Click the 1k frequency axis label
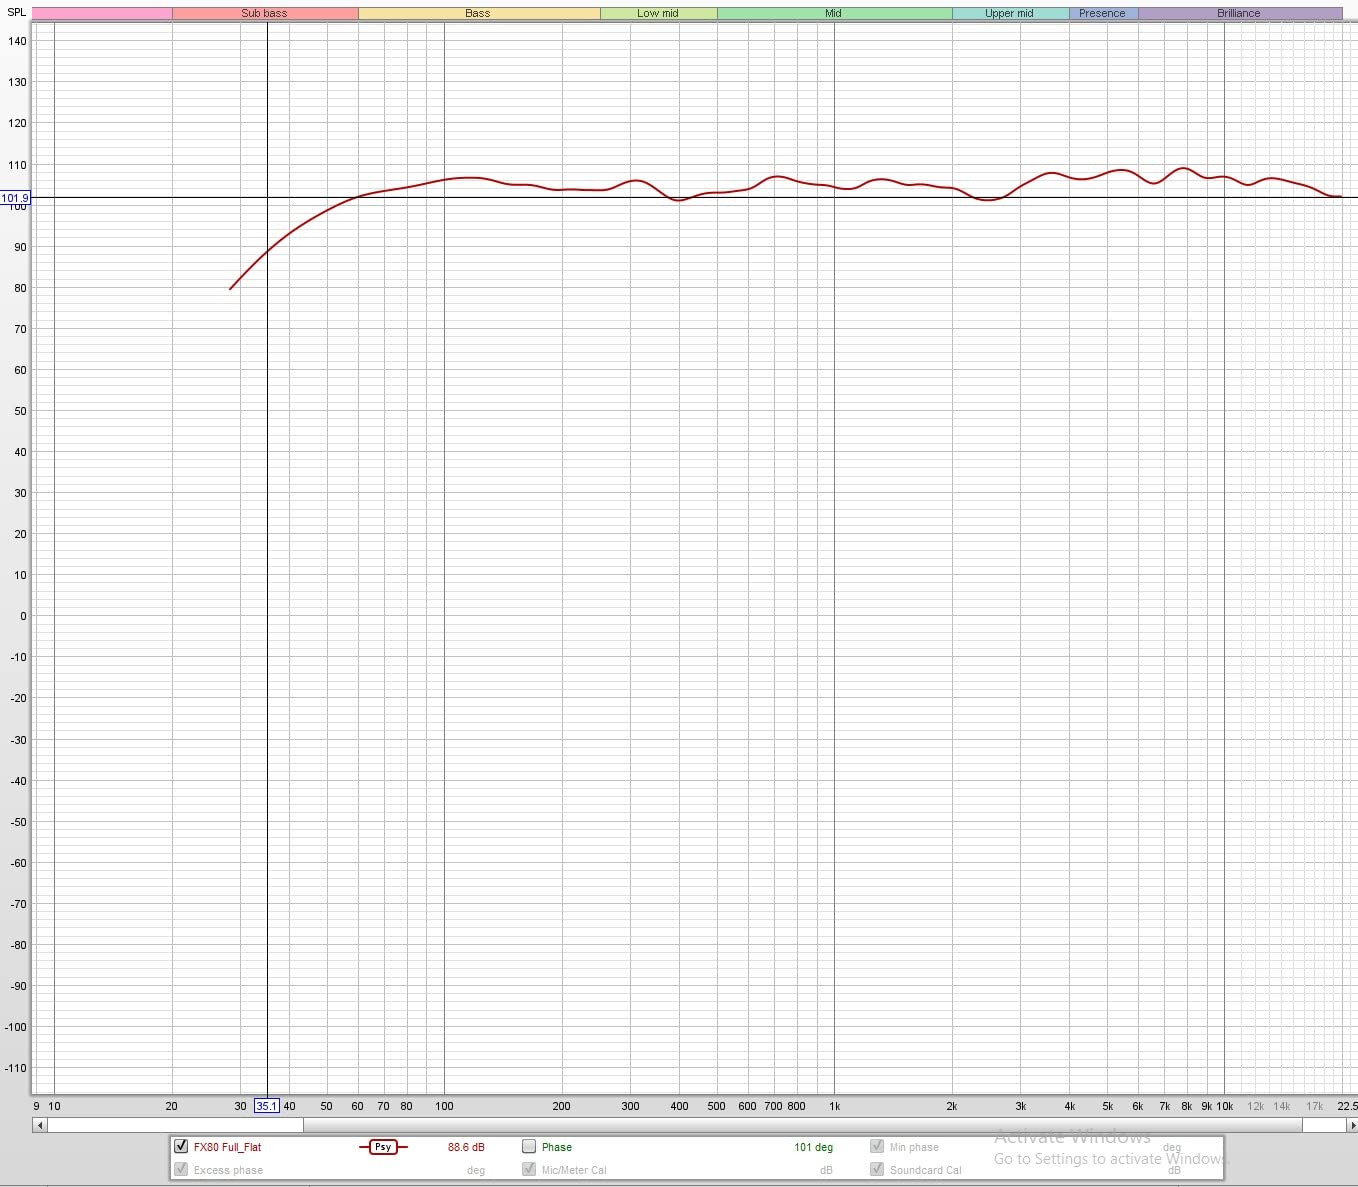 click(x=834, y=1106)
